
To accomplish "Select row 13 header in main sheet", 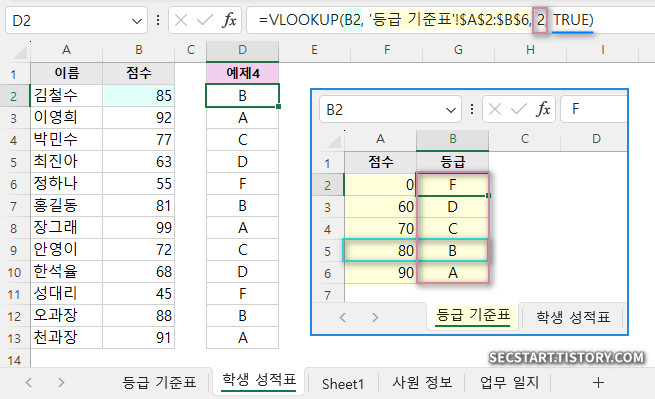I will tap(14, 338).
